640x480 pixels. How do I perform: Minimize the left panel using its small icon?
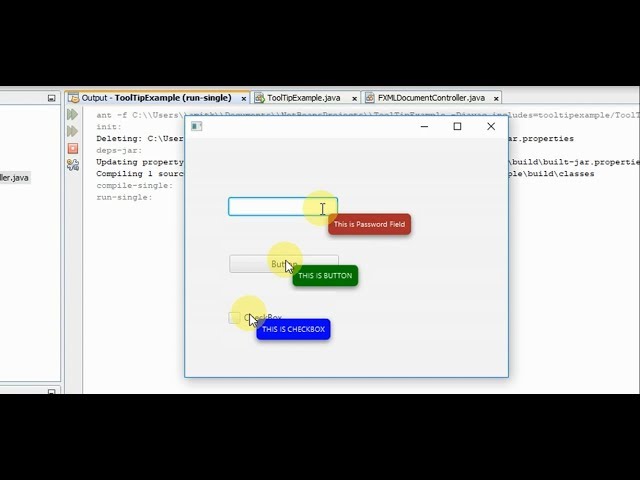[x=51, y=98]
